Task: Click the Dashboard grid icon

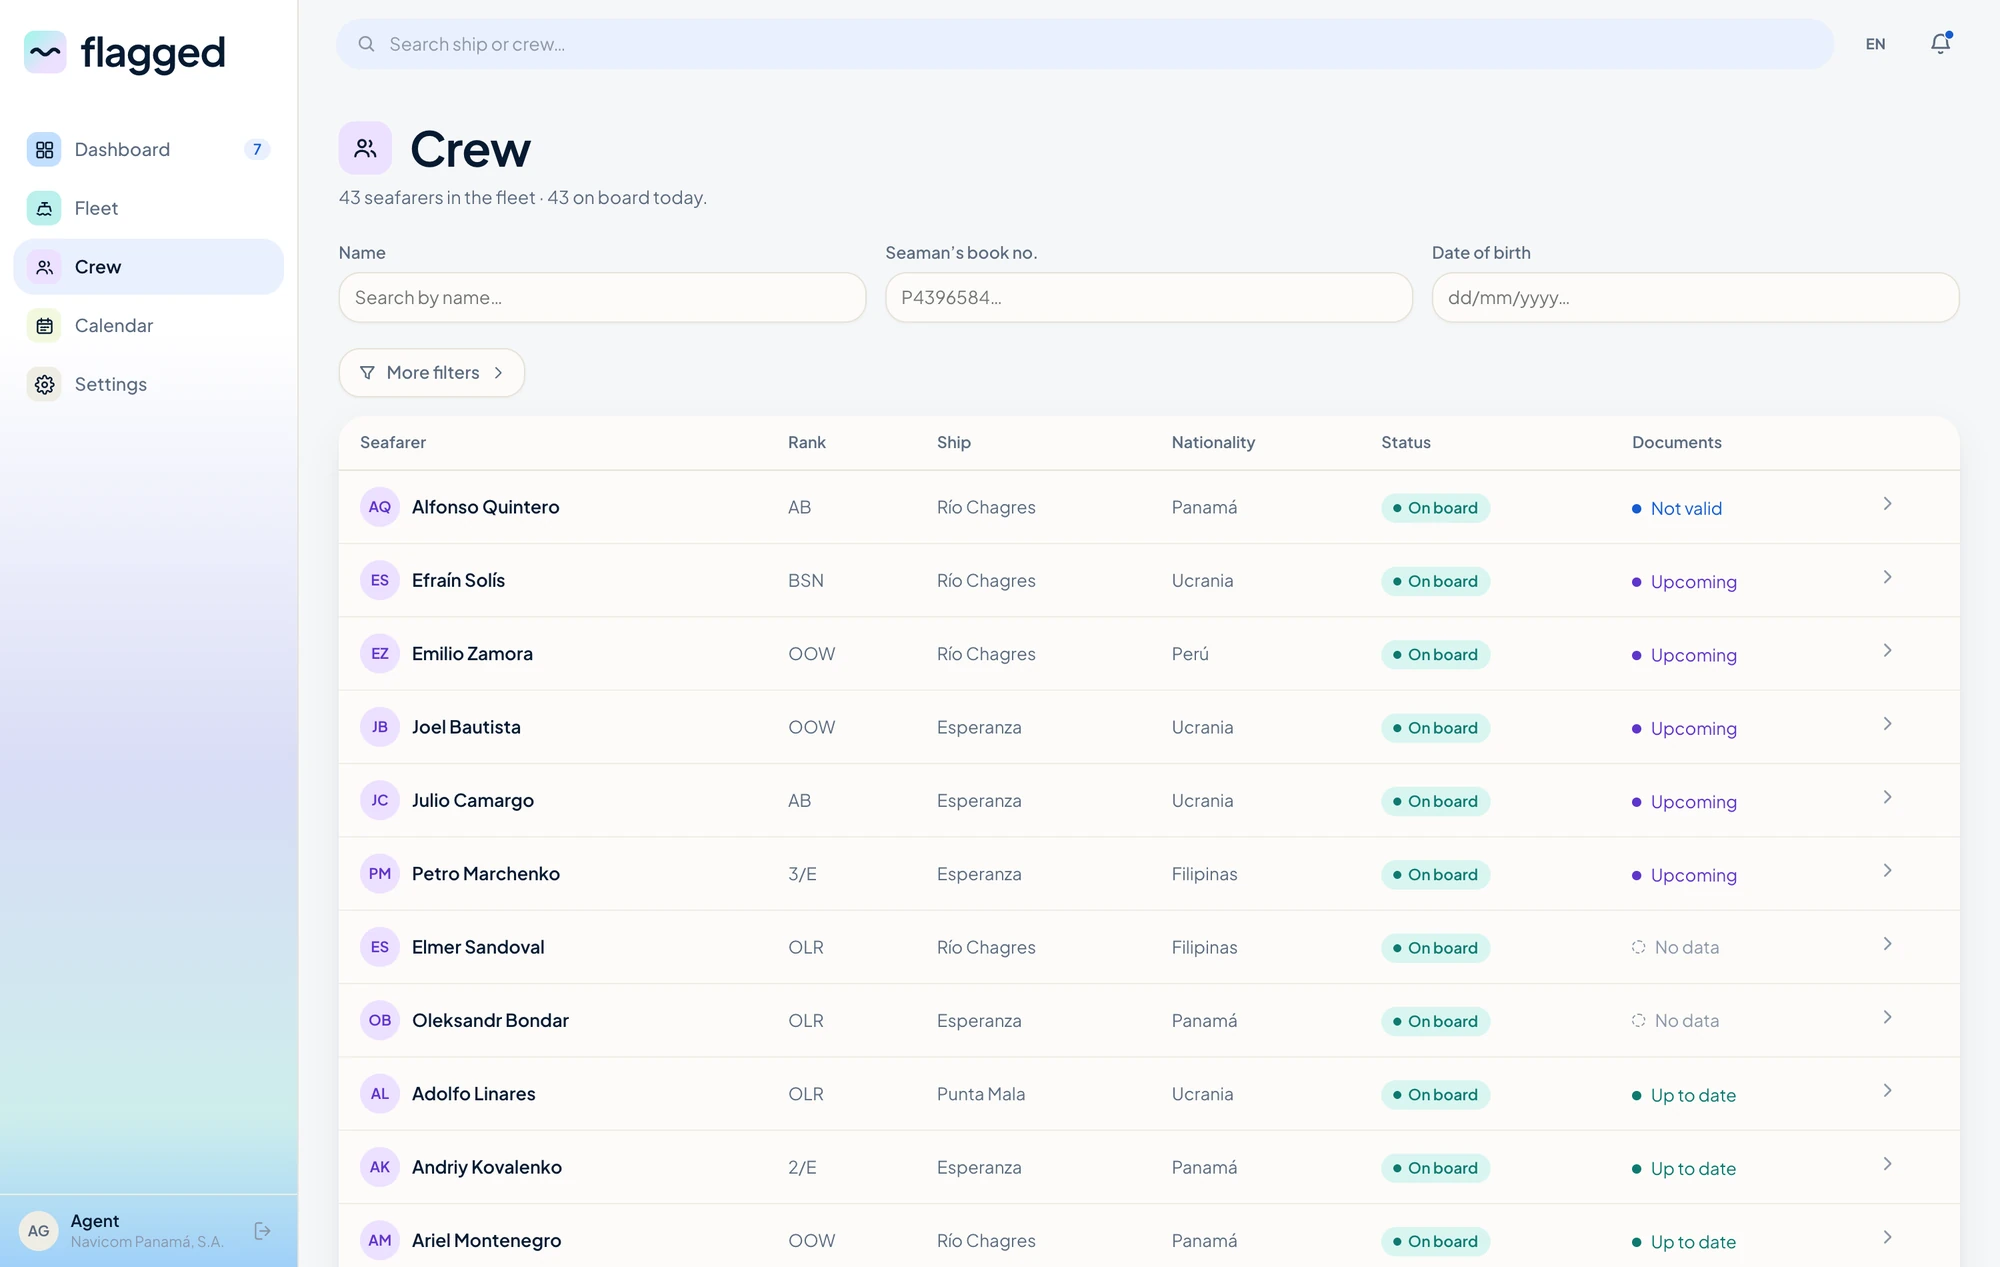Action: click(x=44, y=150)
